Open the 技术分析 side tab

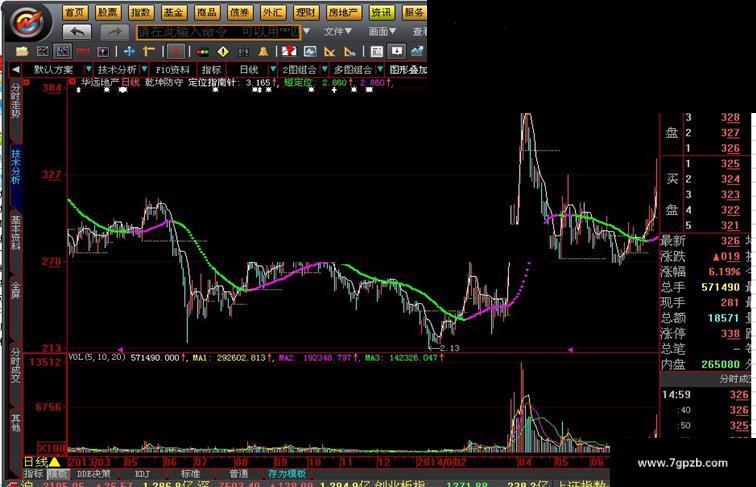[x=16, y=167]
